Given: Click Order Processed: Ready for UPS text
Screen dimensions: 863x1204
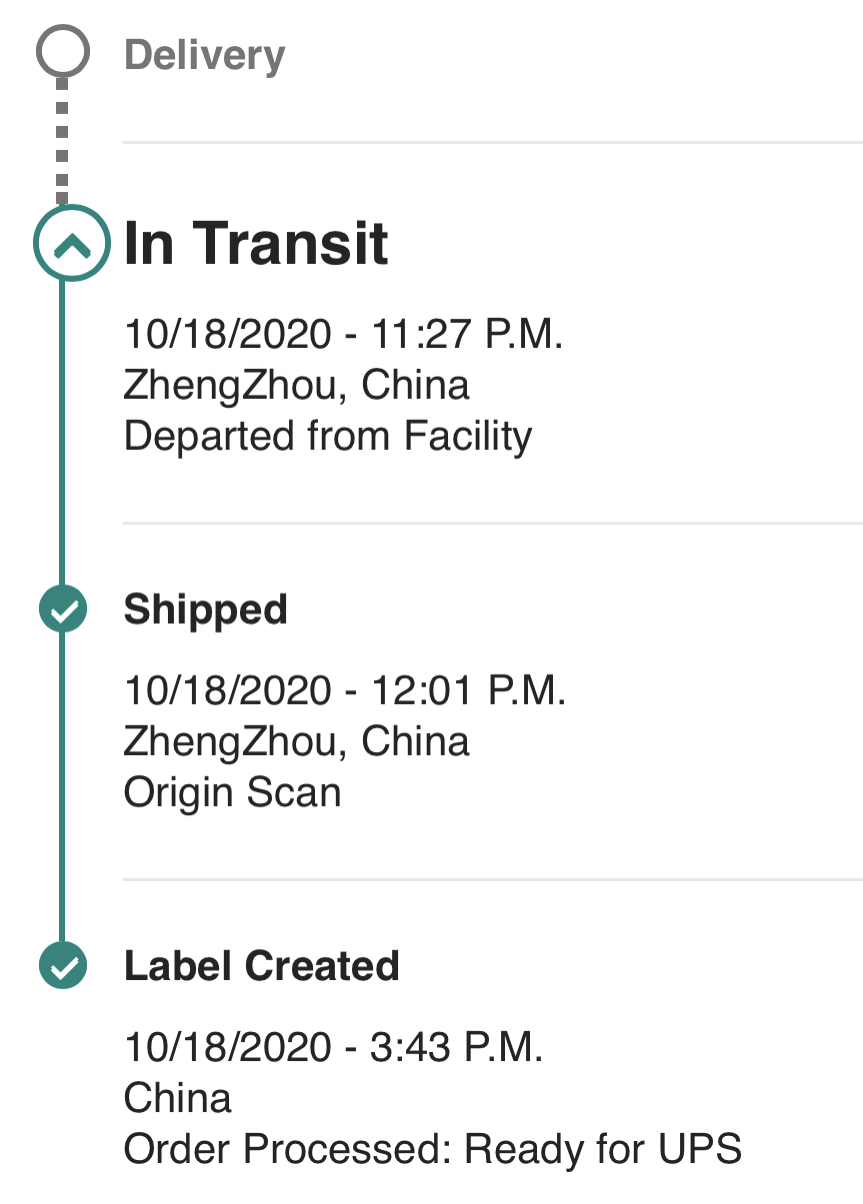Looking at the screenshot, I should coord(432,1149).
